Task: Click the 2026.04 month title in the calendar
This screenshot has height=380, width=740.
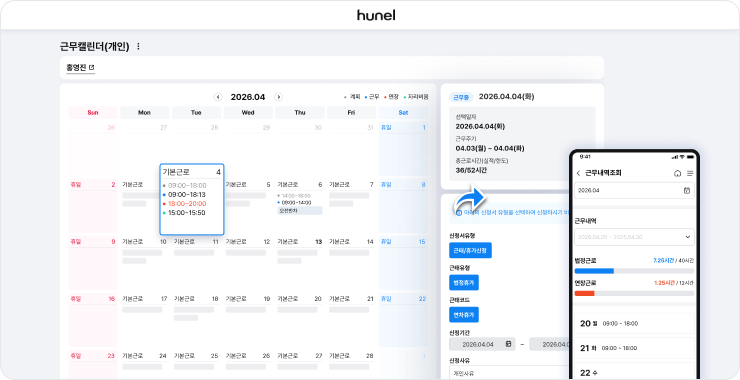Action: pos(248,97)
